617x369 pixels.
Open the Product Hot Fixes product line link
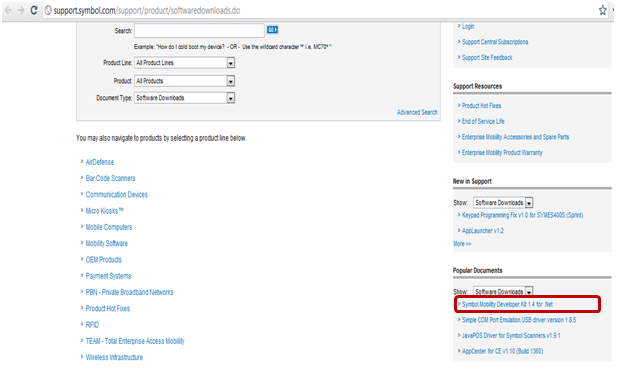tap(107, 308)
